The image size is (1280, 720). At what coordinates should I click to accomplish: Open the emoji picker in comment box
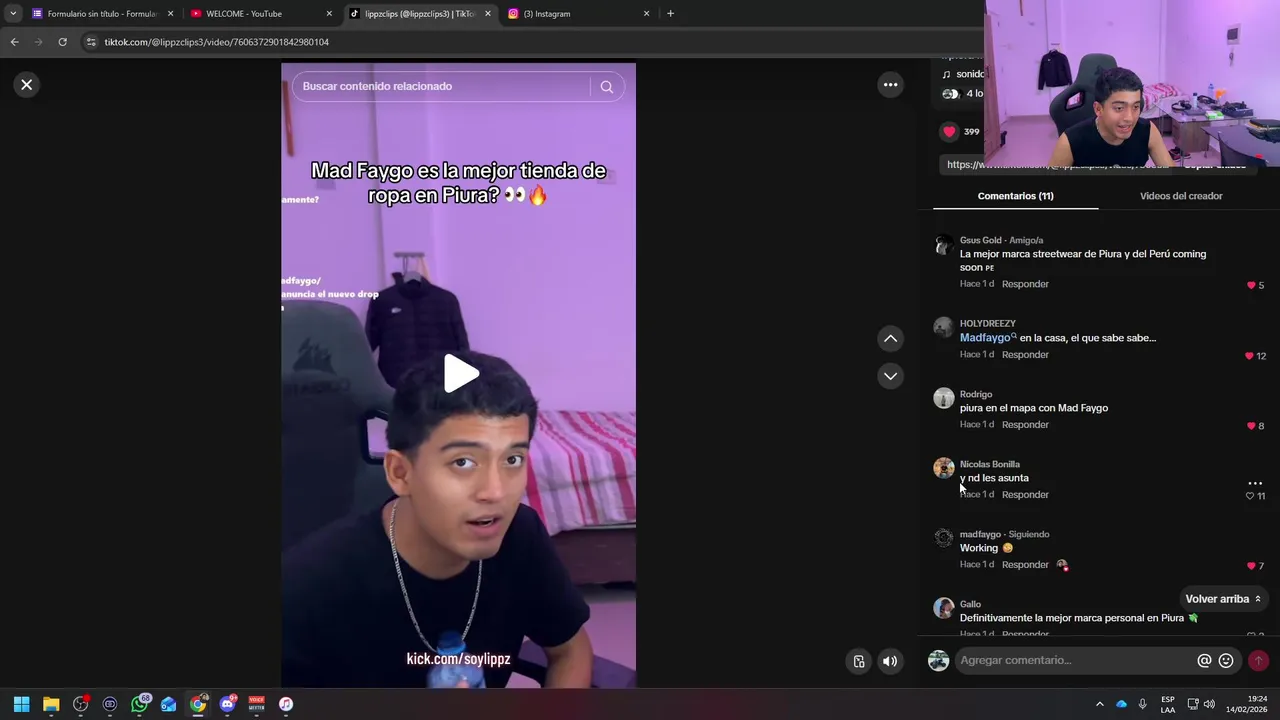[1226, 661]
